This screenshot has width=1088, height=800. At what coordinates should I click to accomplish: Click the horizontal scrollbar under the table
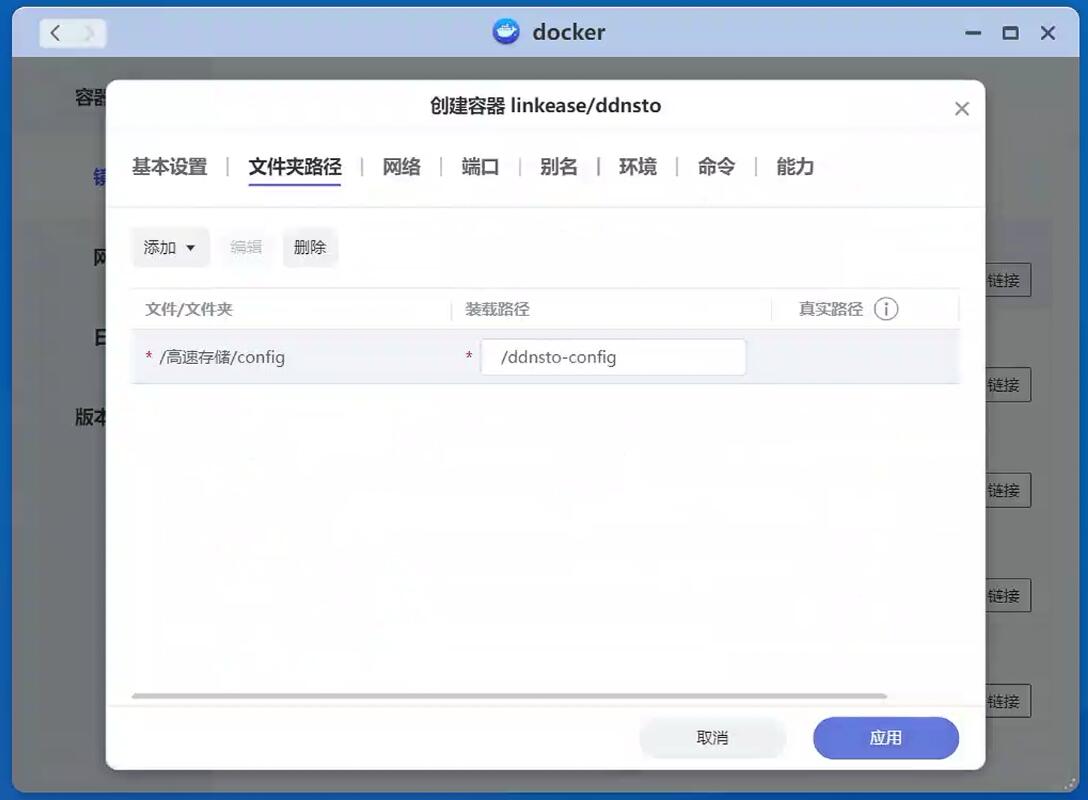click(508, 695)
